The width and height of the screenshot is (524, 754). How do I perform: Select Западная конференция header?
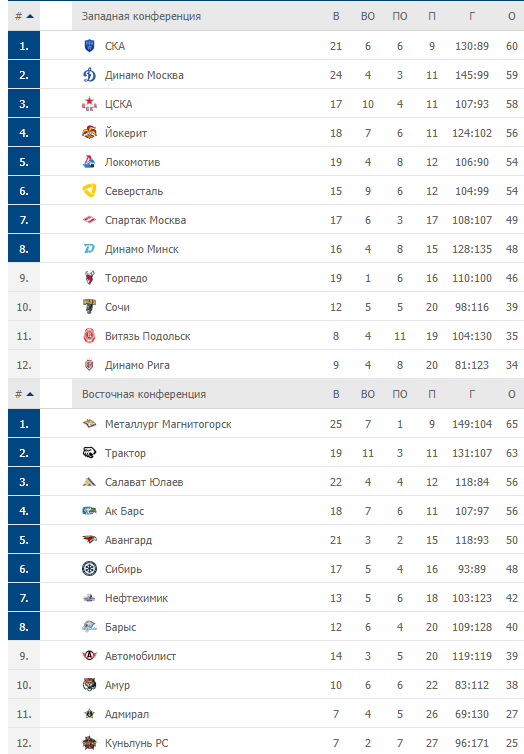pyautogui.click(x=141, y=16)
